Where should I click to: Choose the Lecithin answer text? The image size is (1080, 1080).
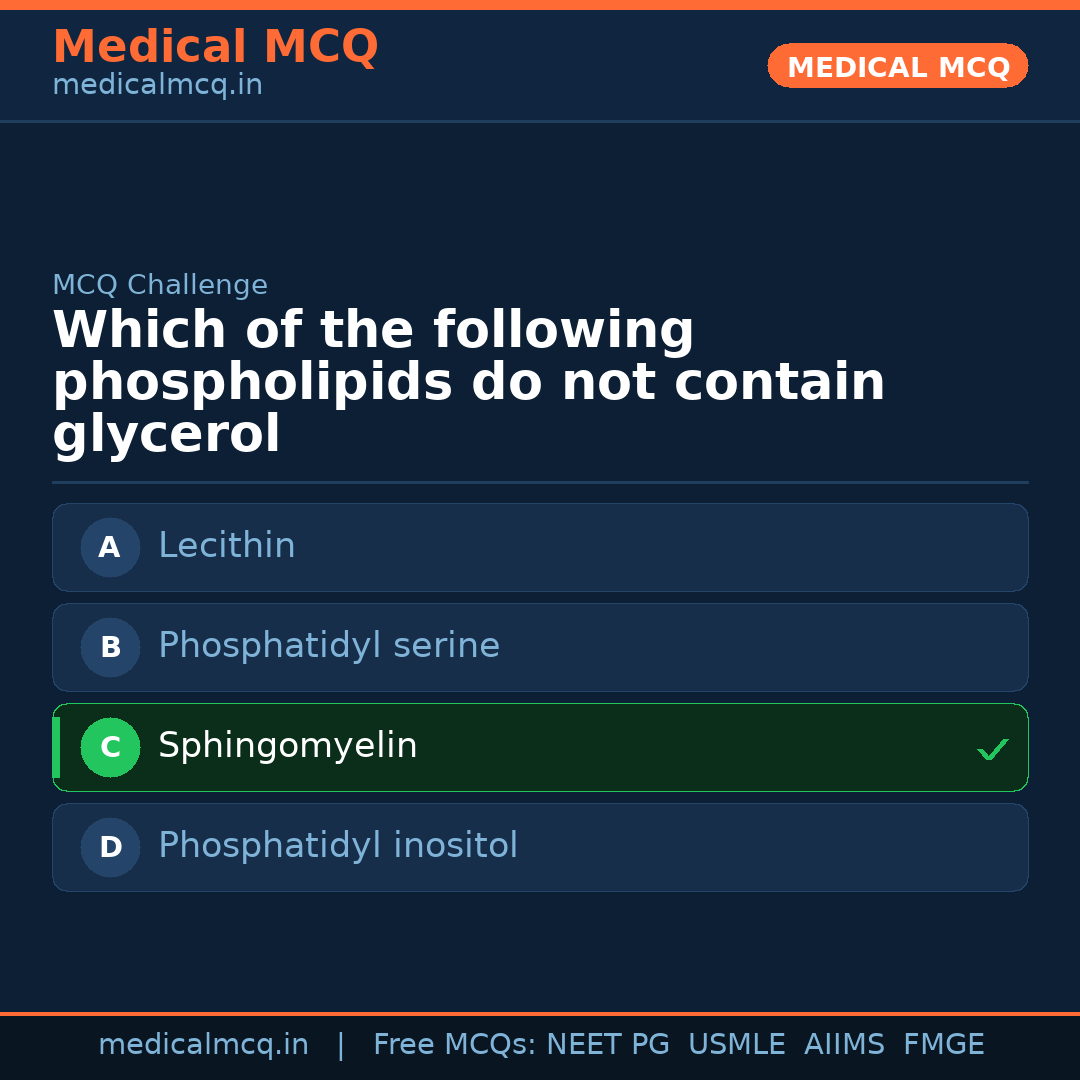coord(227,546)
